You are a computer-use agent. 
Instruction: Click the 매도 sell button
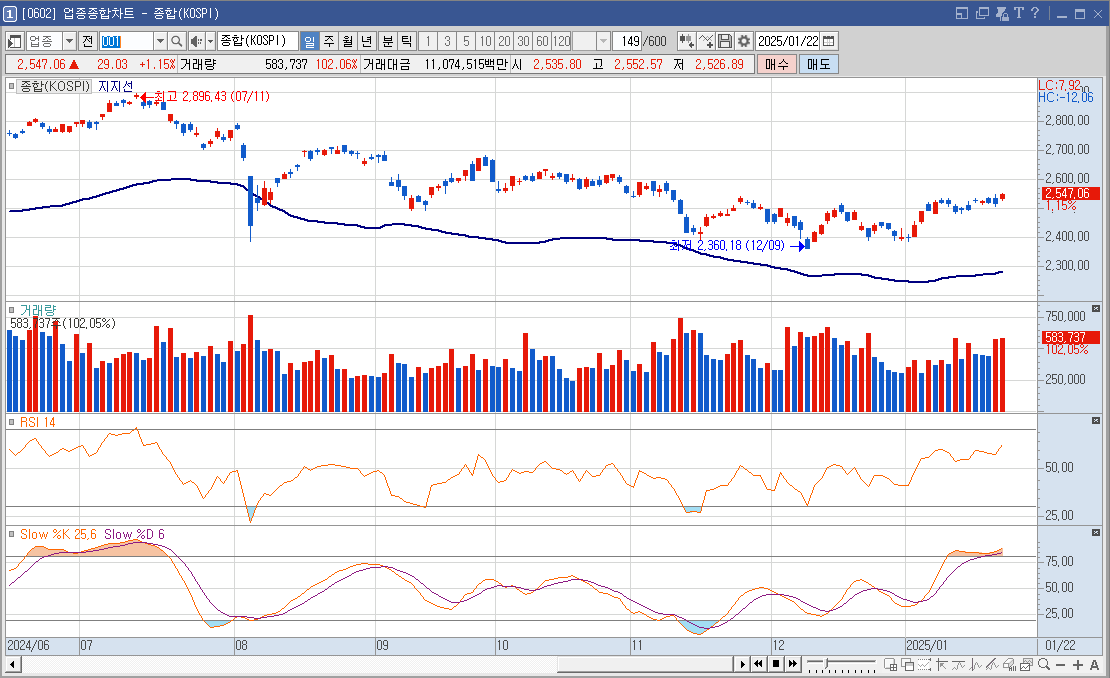[818, 64]
